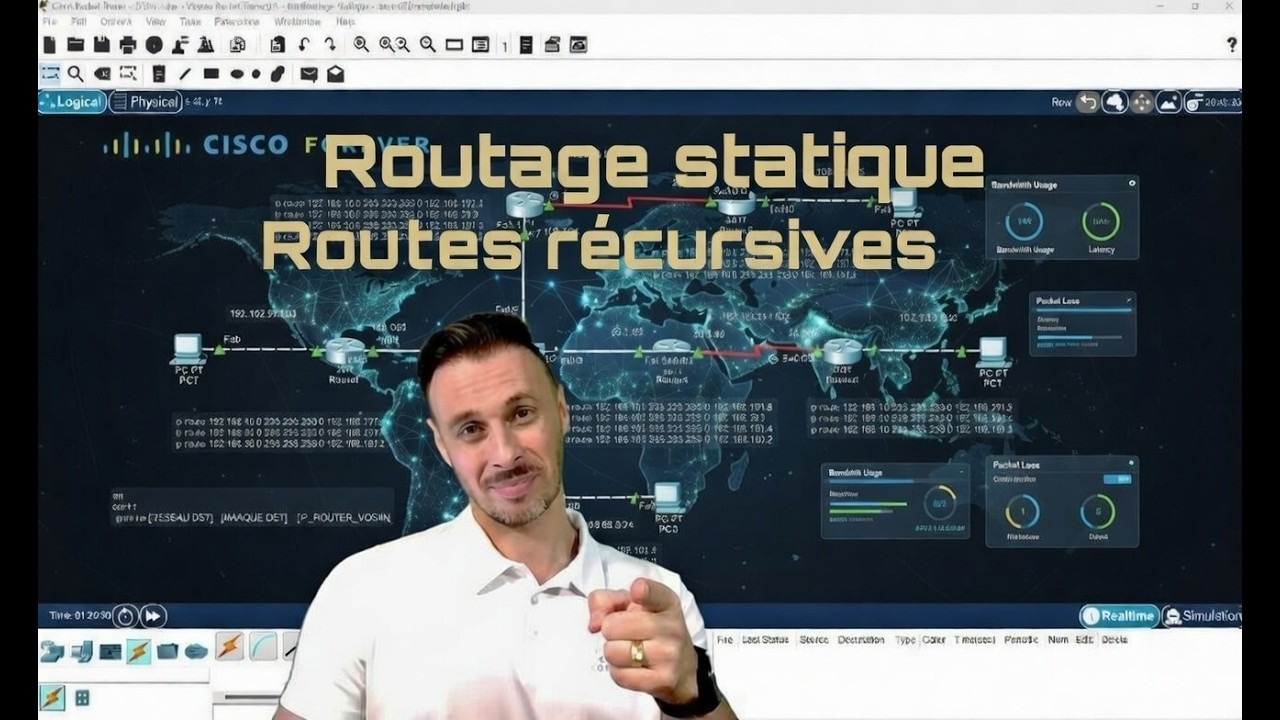This screenshot has width=1280, height=720.
Task: Select the Place Note tool
Action: 158,73
